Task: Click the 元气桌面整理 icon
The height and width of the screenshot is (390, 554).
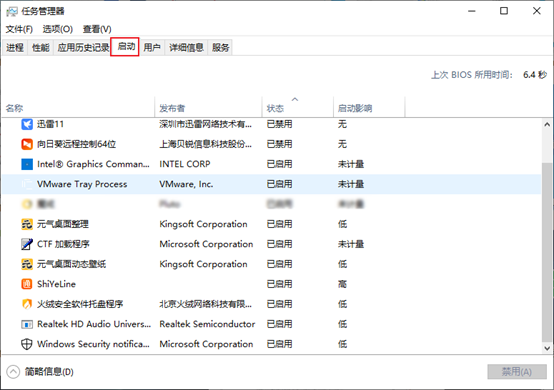Action: pos(27,224)
